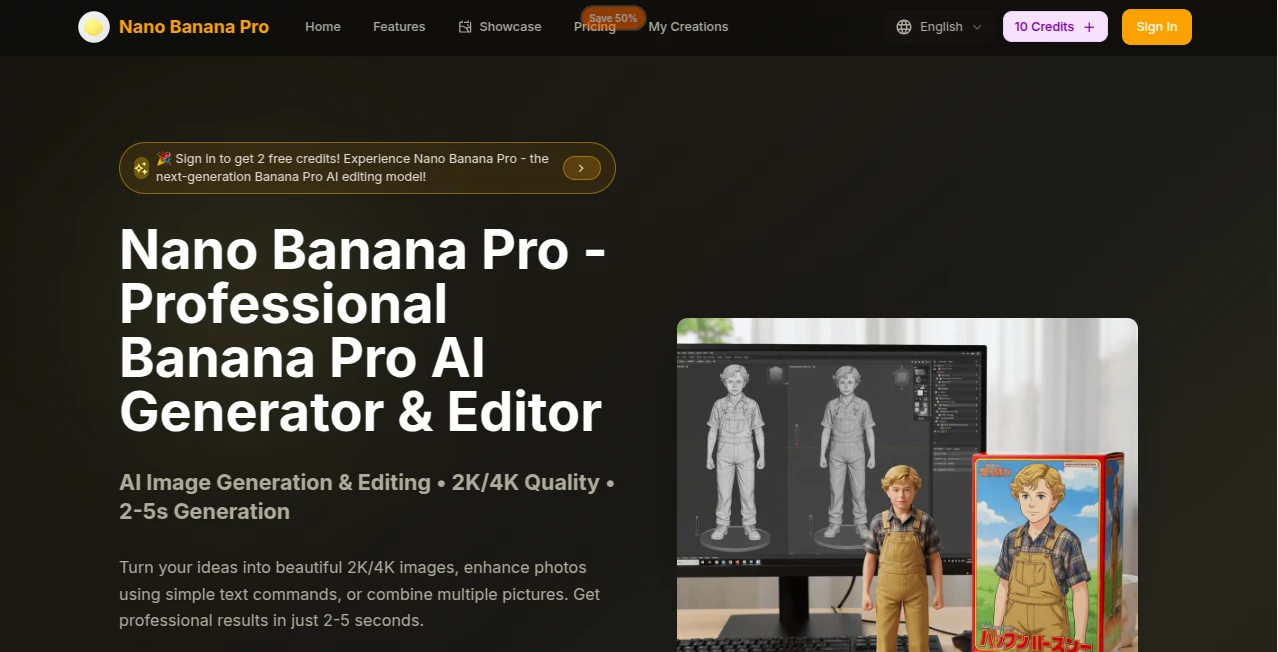Click the Showcase icon in the navigation bar
This screenshot has width=1278, height=652.
(x=463, y=27)
